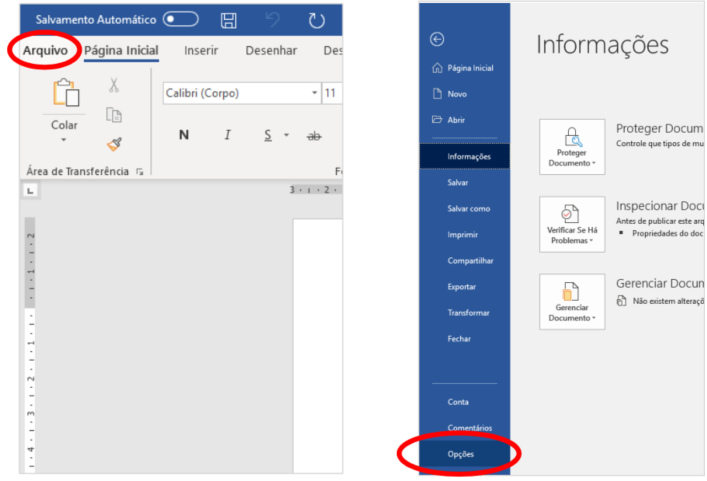Click the Colar paste clipboard icon
Image resolution: width=707 pixels, height=481 pixels.
click(66, 93)
